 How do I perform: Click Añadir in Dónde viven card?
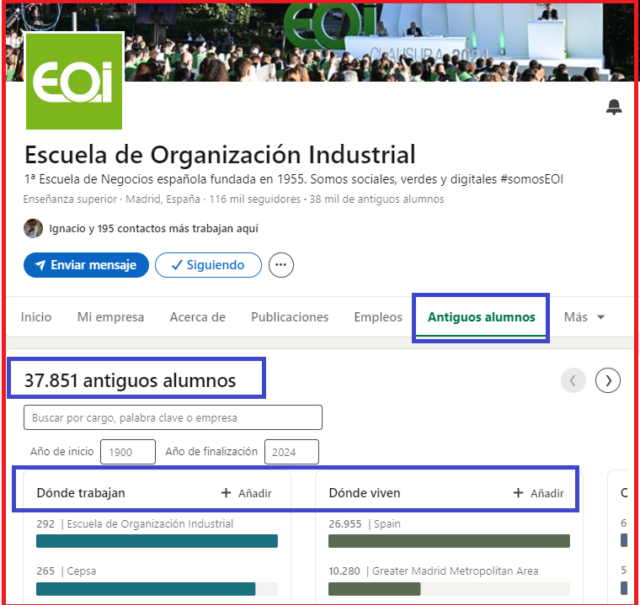point(538,493)
